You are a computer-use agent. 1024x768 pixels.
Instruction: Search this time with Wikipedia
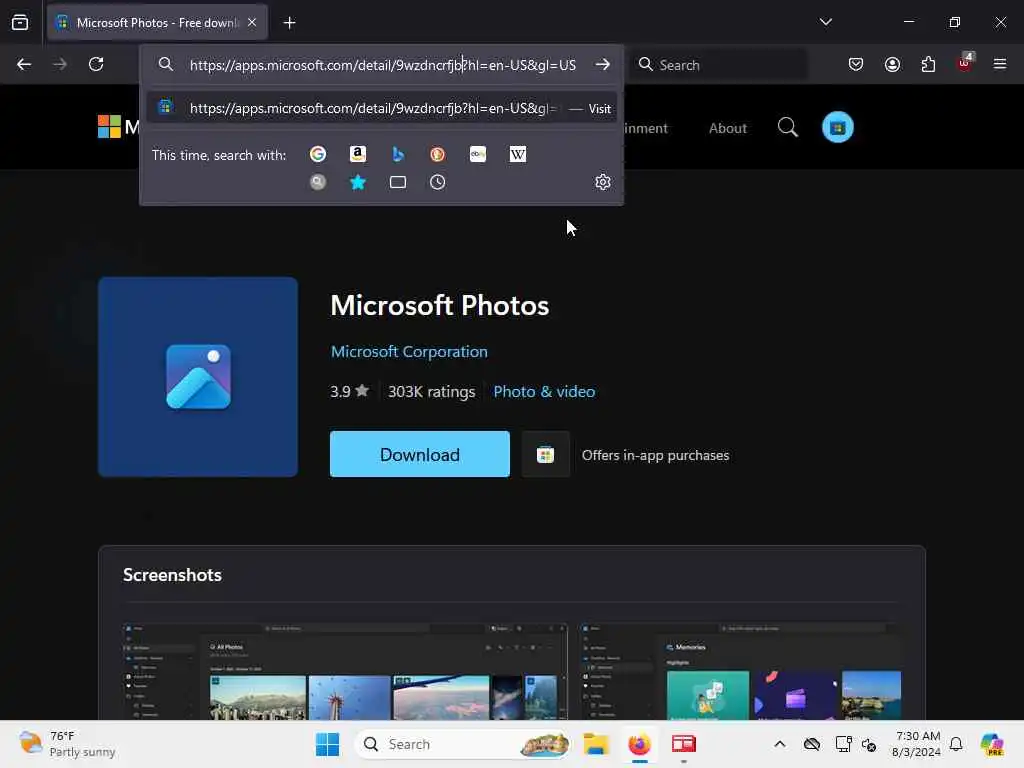[x=518, y=154]
